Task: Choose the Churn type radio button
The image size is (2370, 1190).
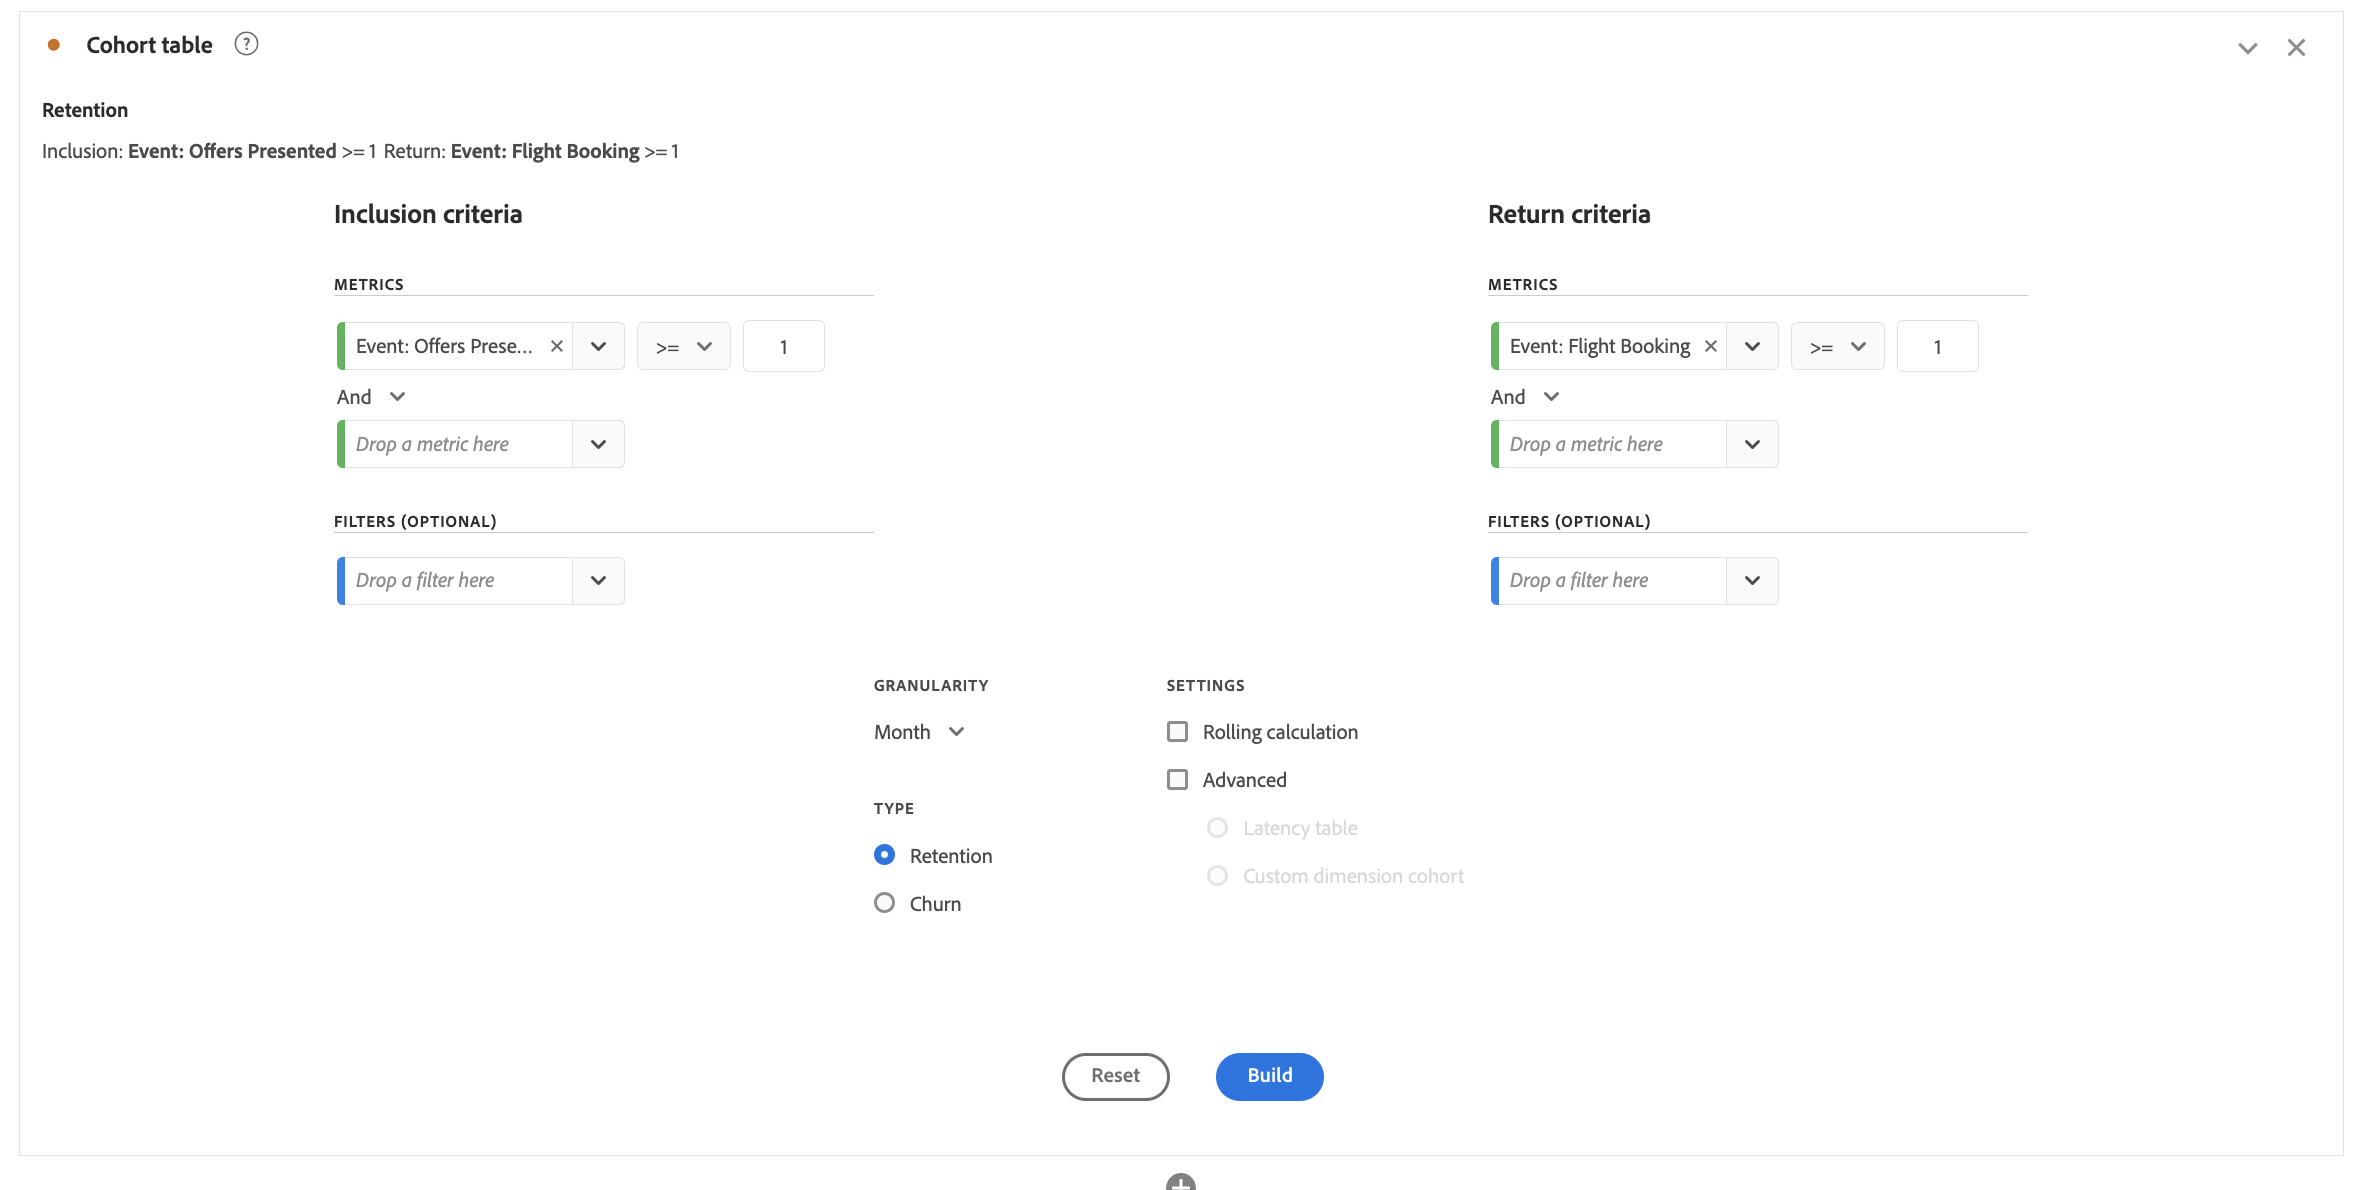Action: tap(884, 903)
